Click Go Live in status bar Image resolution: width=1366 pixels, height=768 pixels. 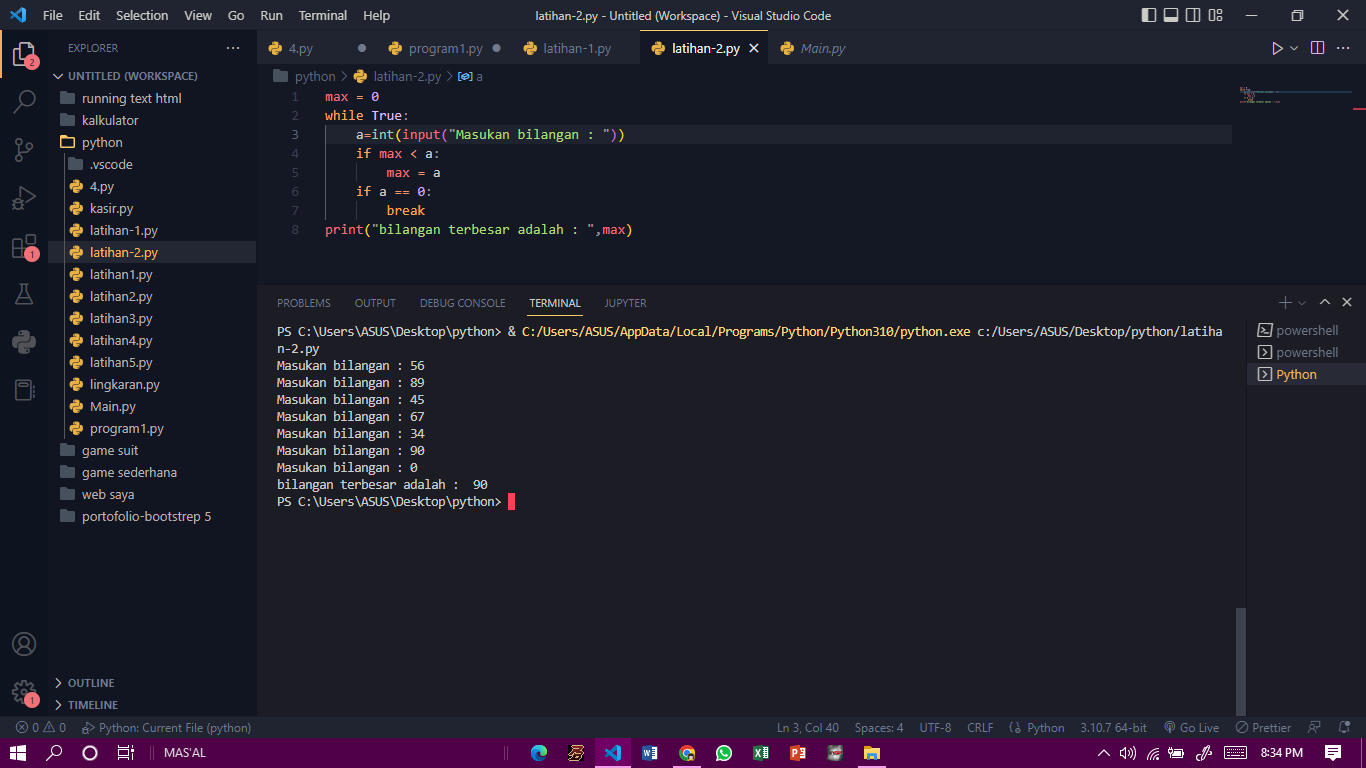[1191, 727]
